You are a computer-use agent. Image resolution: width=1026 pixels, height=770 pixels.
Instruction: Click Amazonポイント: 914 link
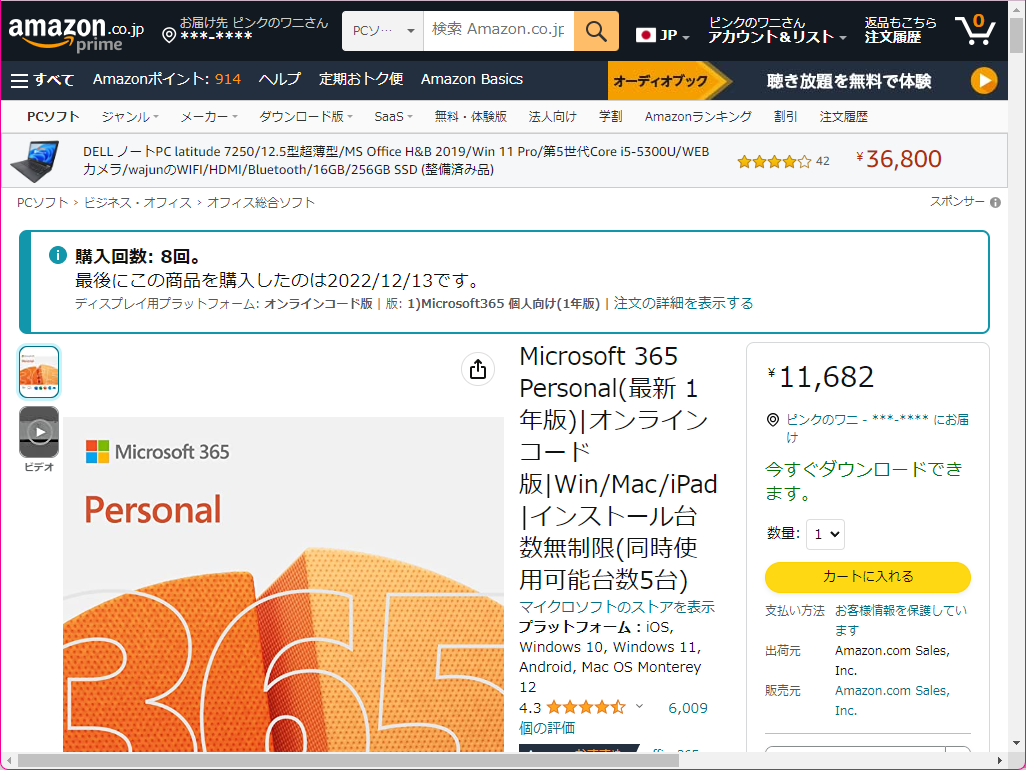[167, 79]
